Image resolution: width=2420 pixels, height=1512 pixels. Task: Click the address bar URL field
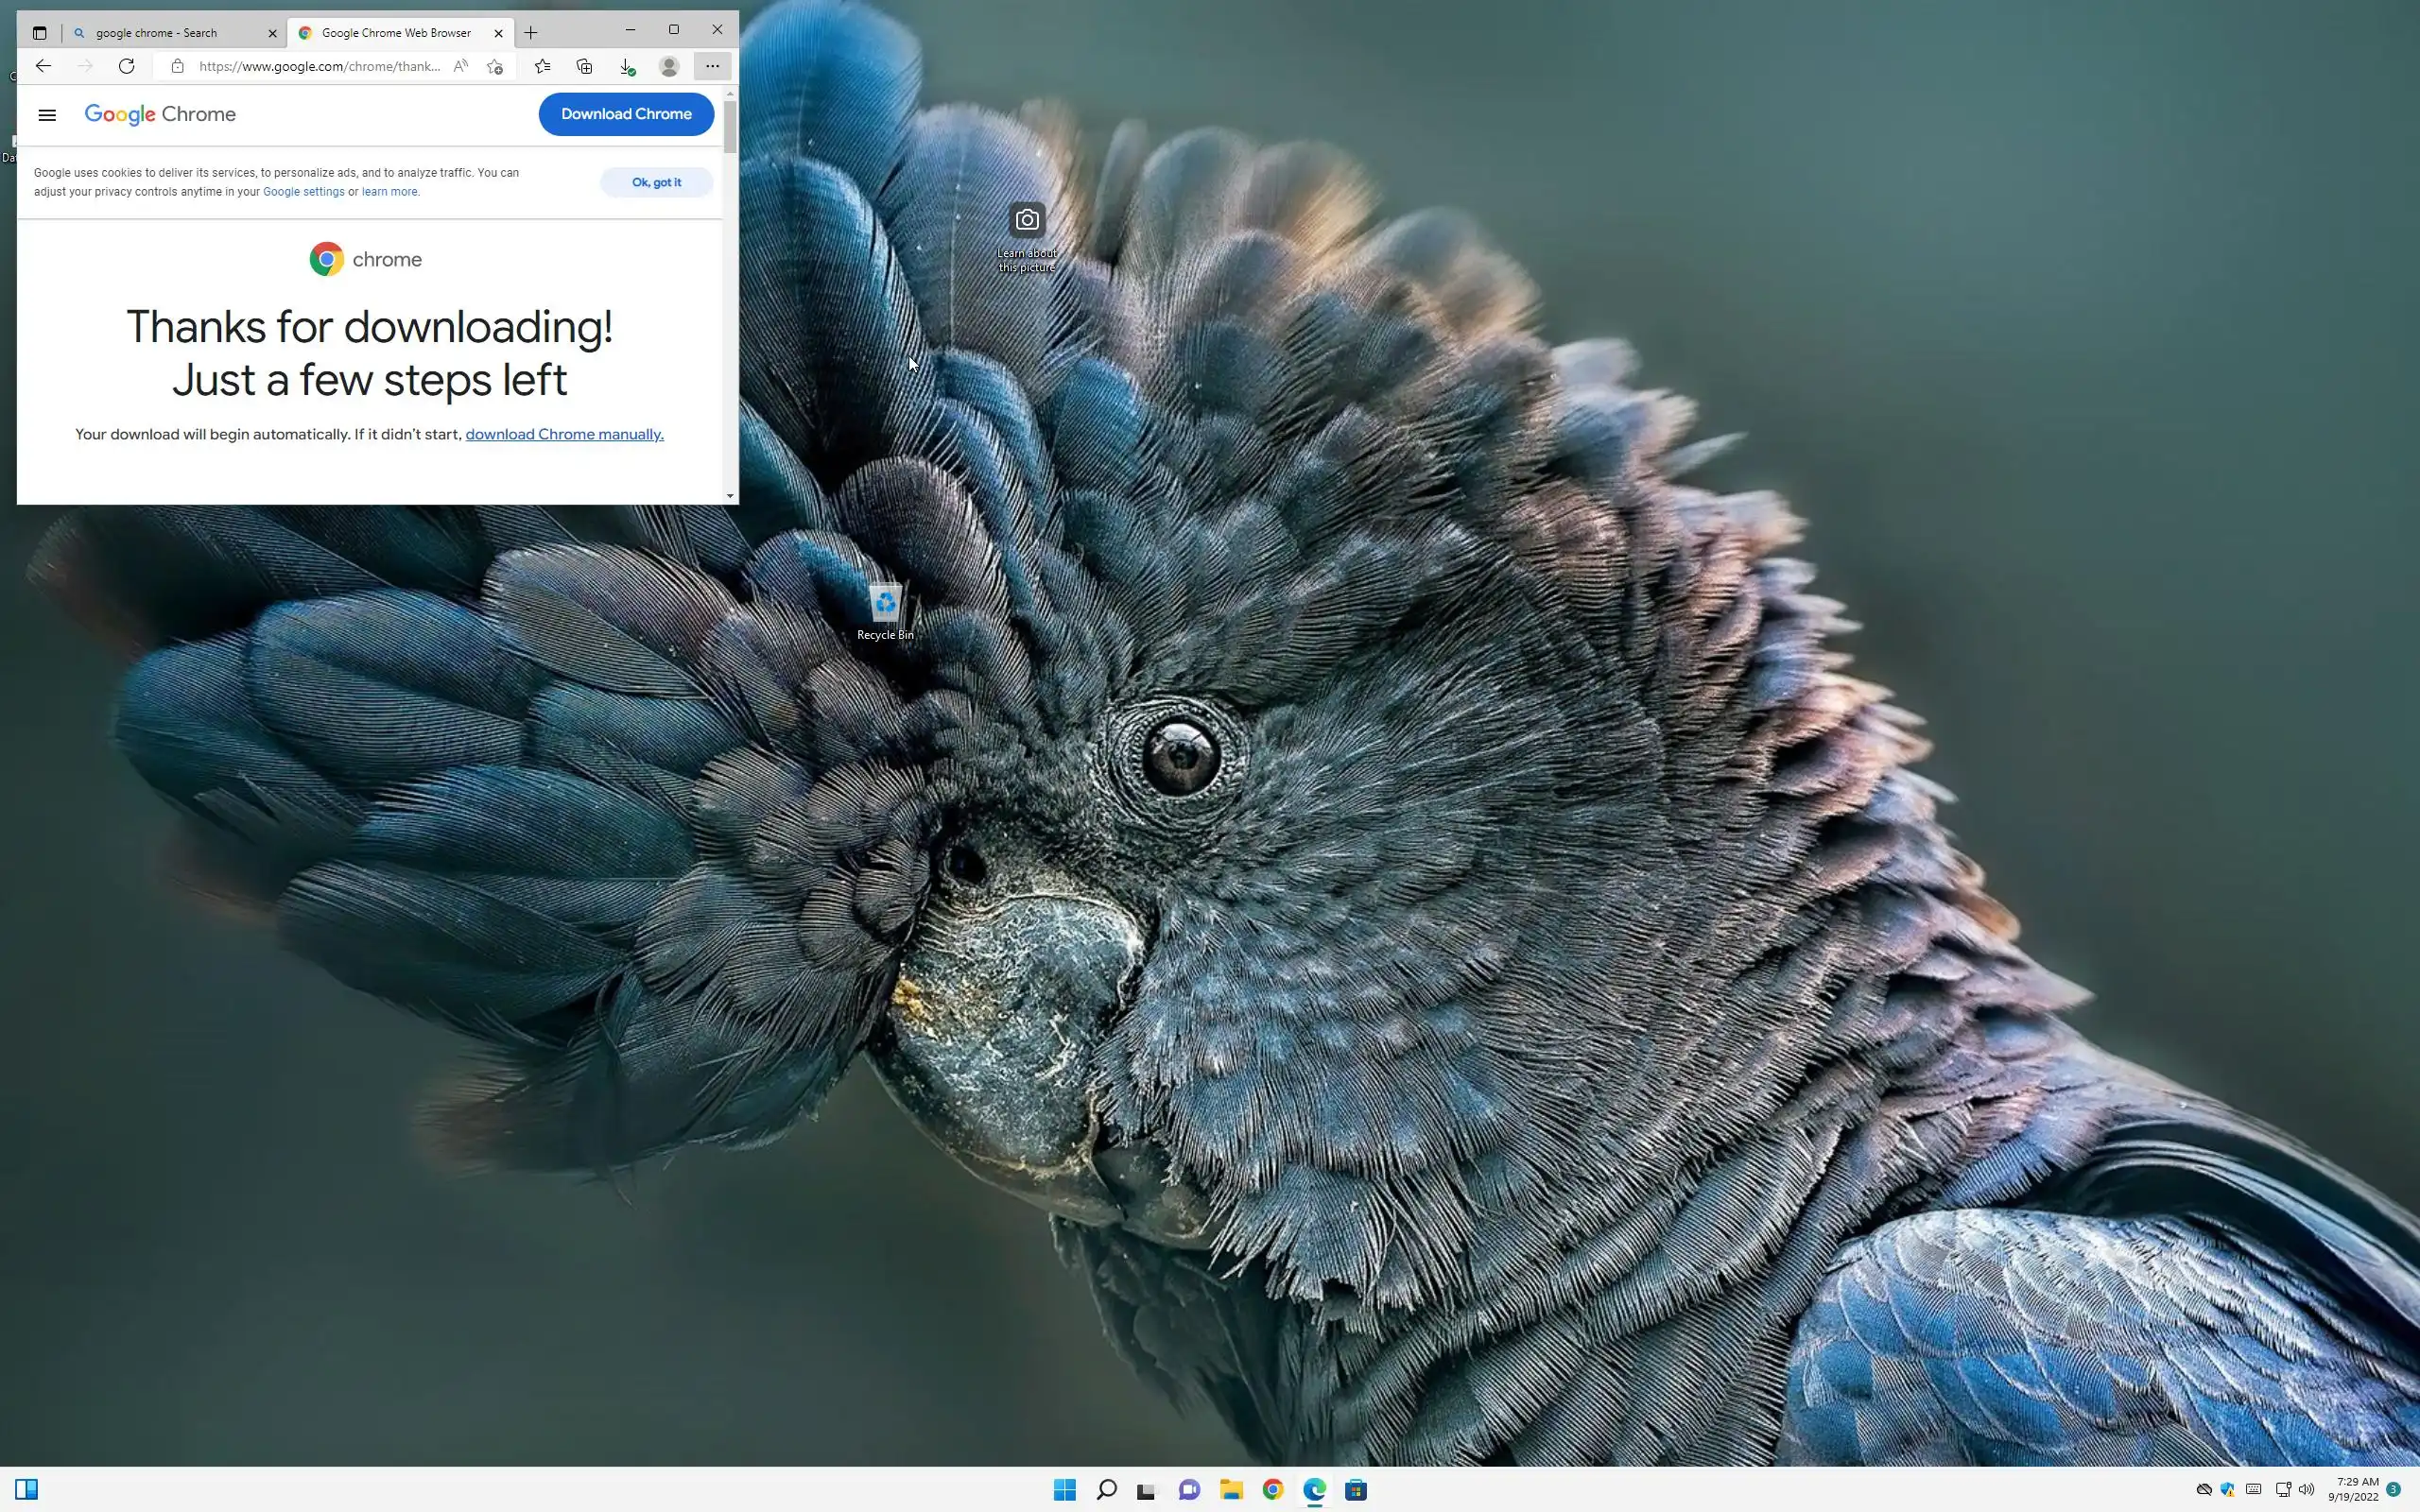tap(318, 66)
